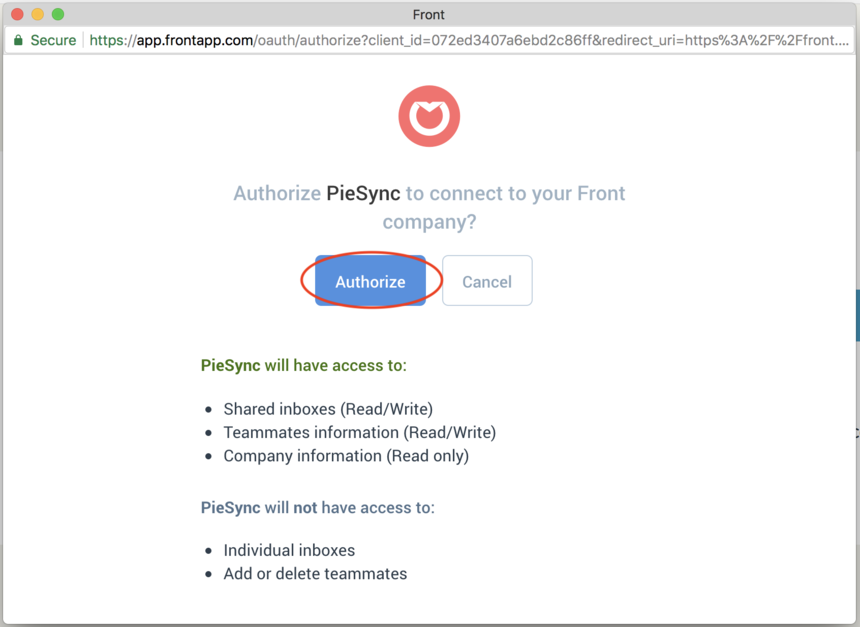Click the bold PieSync name in main heading
Screen dimensions: 860x627
363,193
